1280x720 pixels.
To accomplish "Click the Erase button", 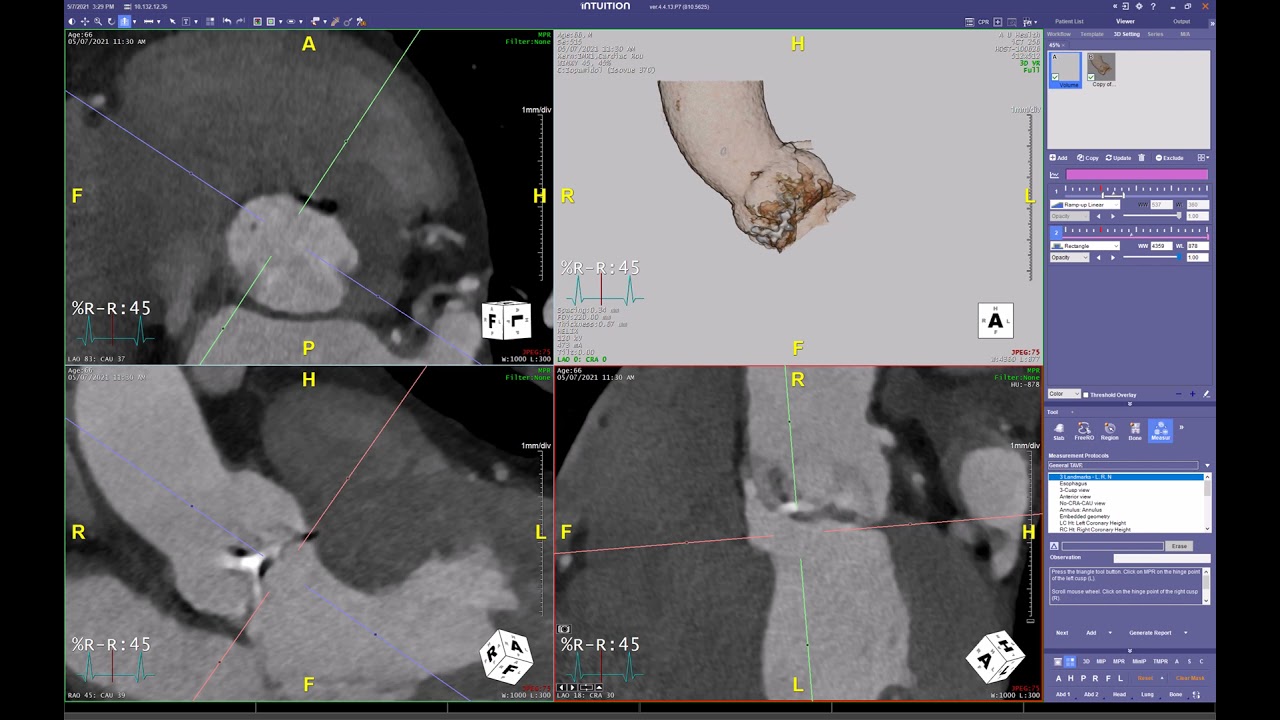I will pyautogui.click(x=1179, y=546).
